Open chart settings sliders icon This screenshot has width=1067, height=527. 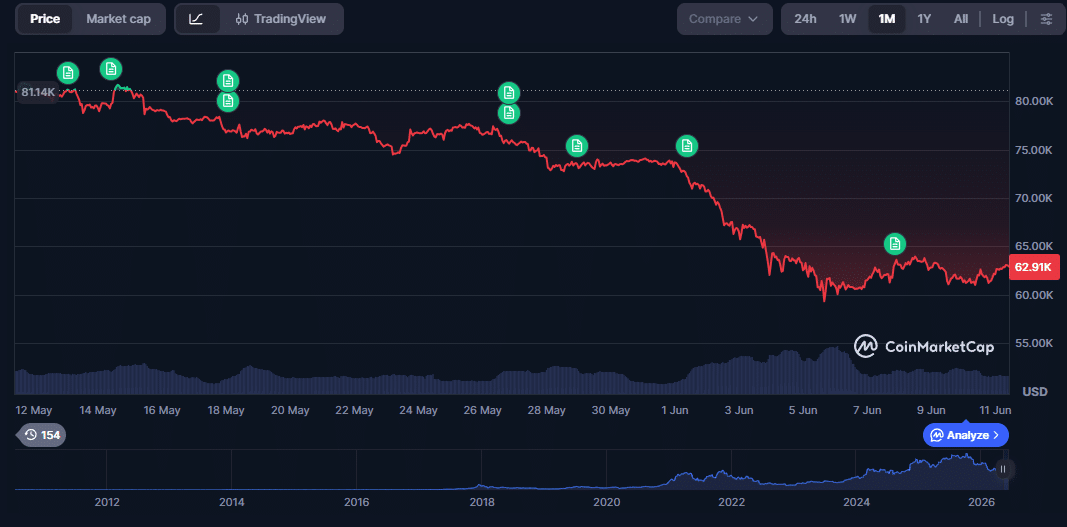coord(1046,19)
